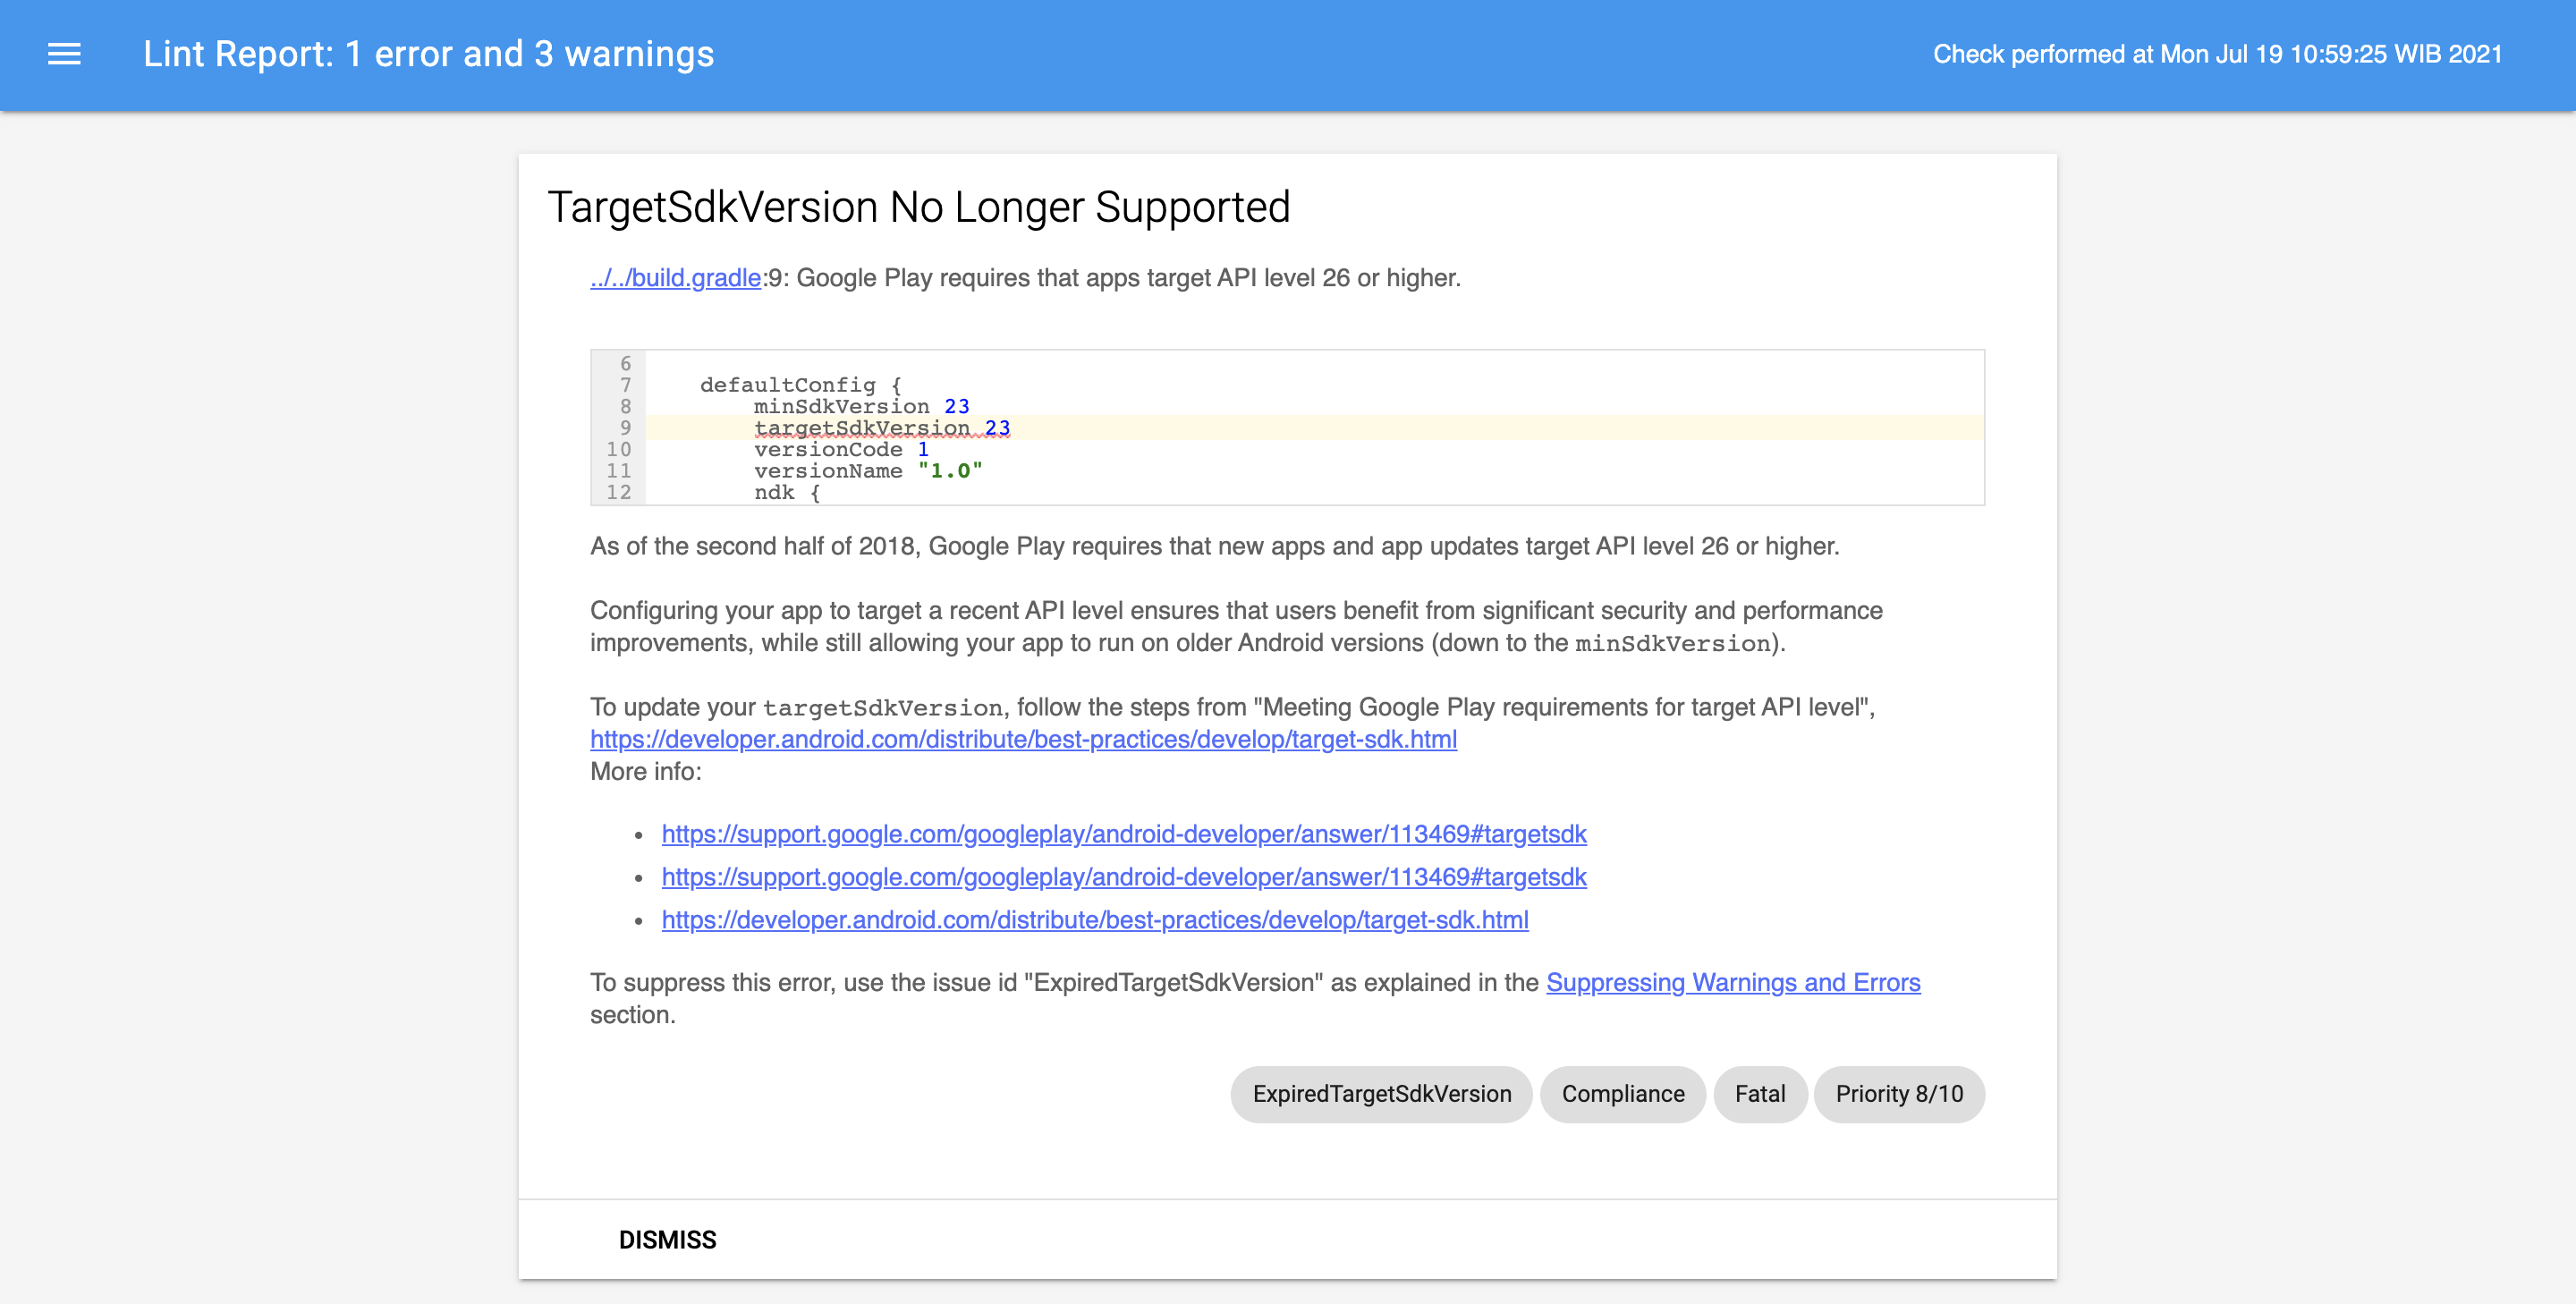2576x1304 pixels.
Task: Click the highlighted targetSdkVersion 23 code line
Action: pos(881,428)
